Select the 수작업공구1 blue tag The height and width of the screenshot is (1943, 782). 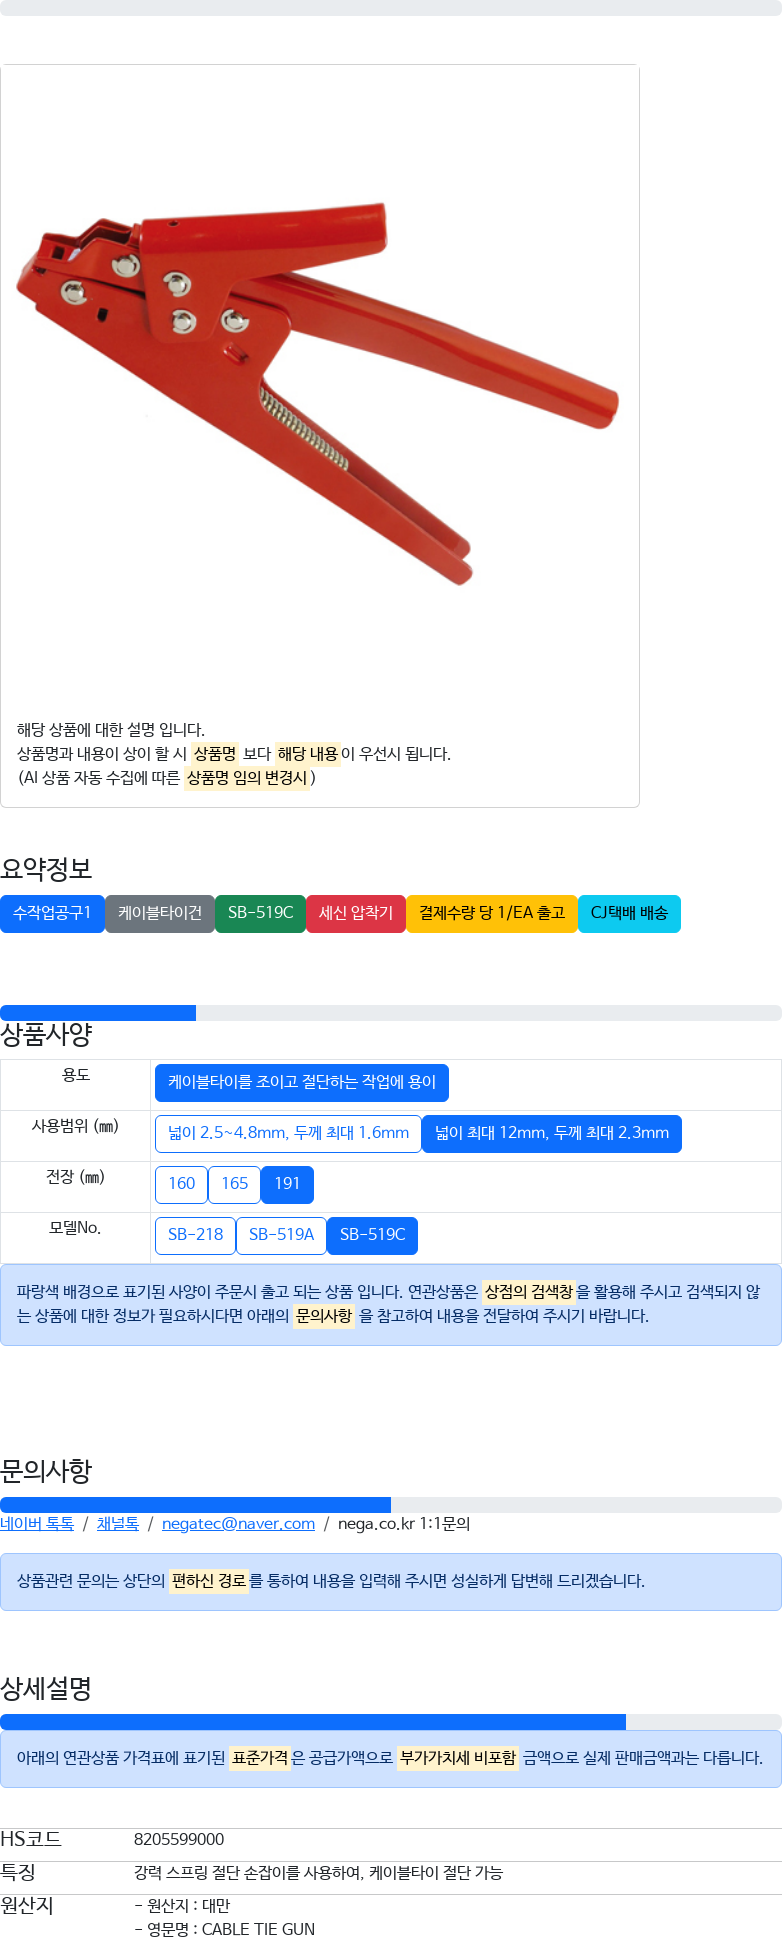pyautogui.click(x=52, y=913)
